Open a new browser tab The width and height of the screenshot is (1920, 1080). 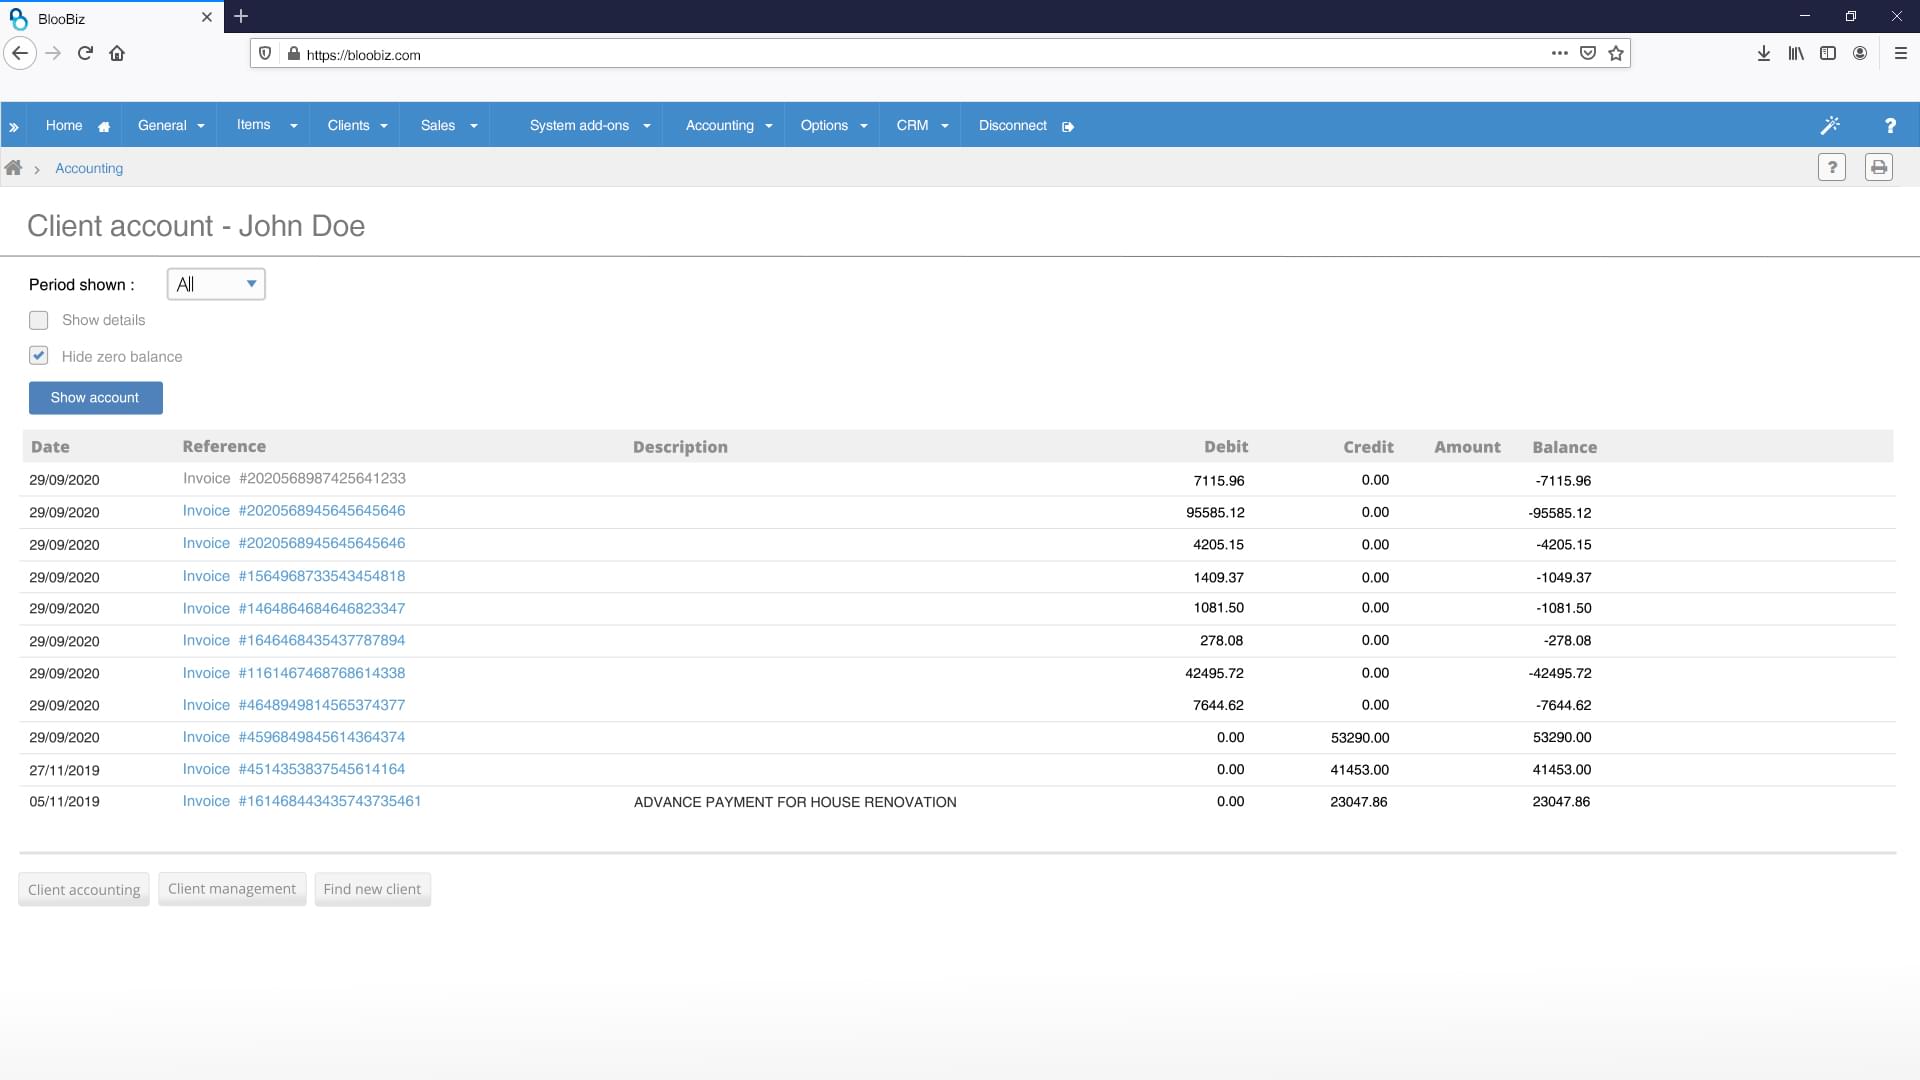click(x=241, y=16)
